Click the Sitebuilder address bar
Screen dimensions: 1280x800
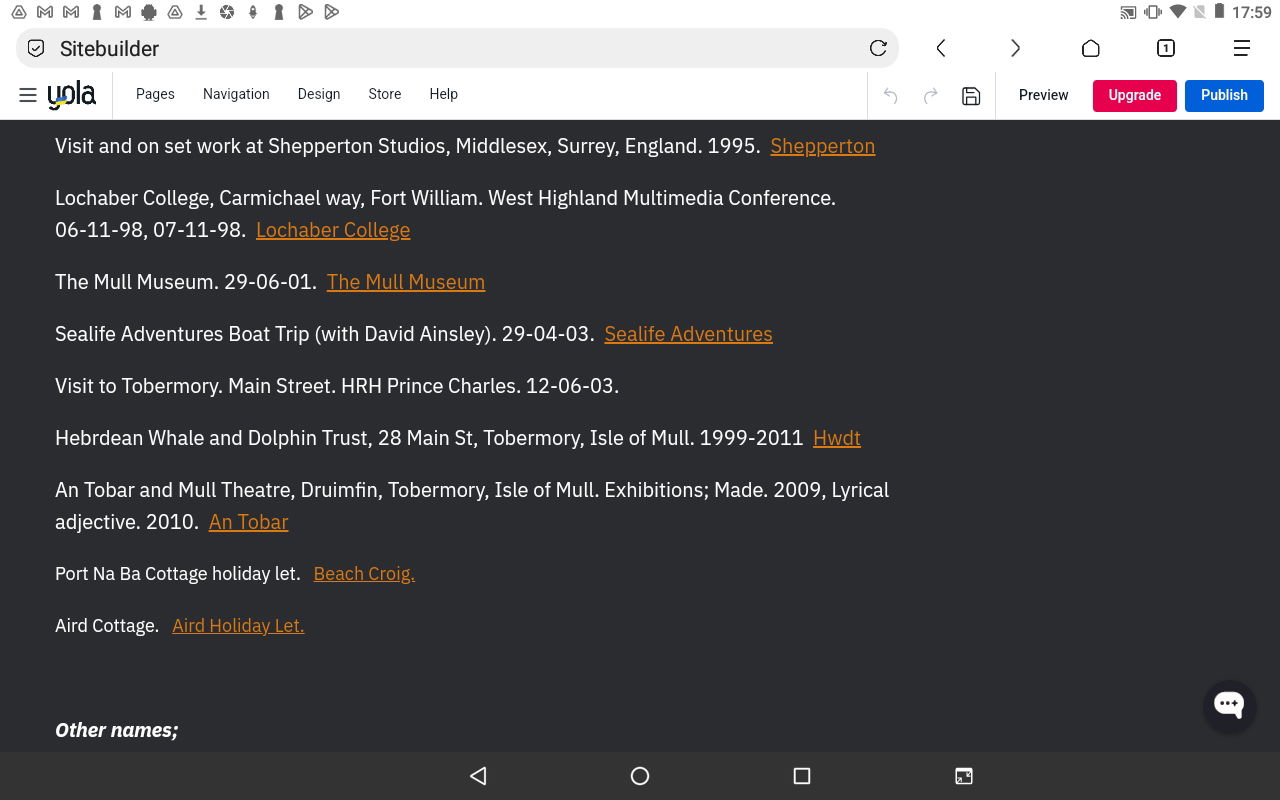point(457,48)
